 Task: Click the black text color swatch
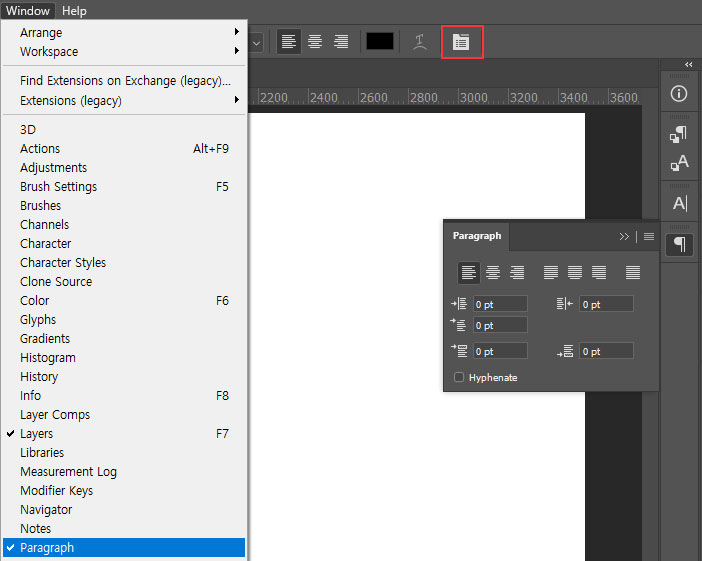[380, 41]
